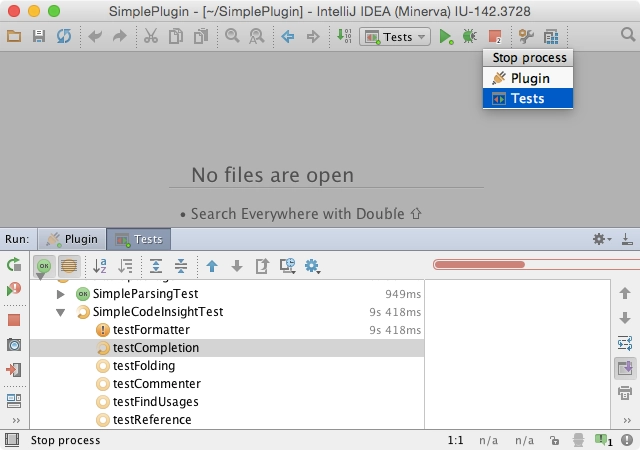Choose Tests in the Stop process popup

(x=528, y=98)
